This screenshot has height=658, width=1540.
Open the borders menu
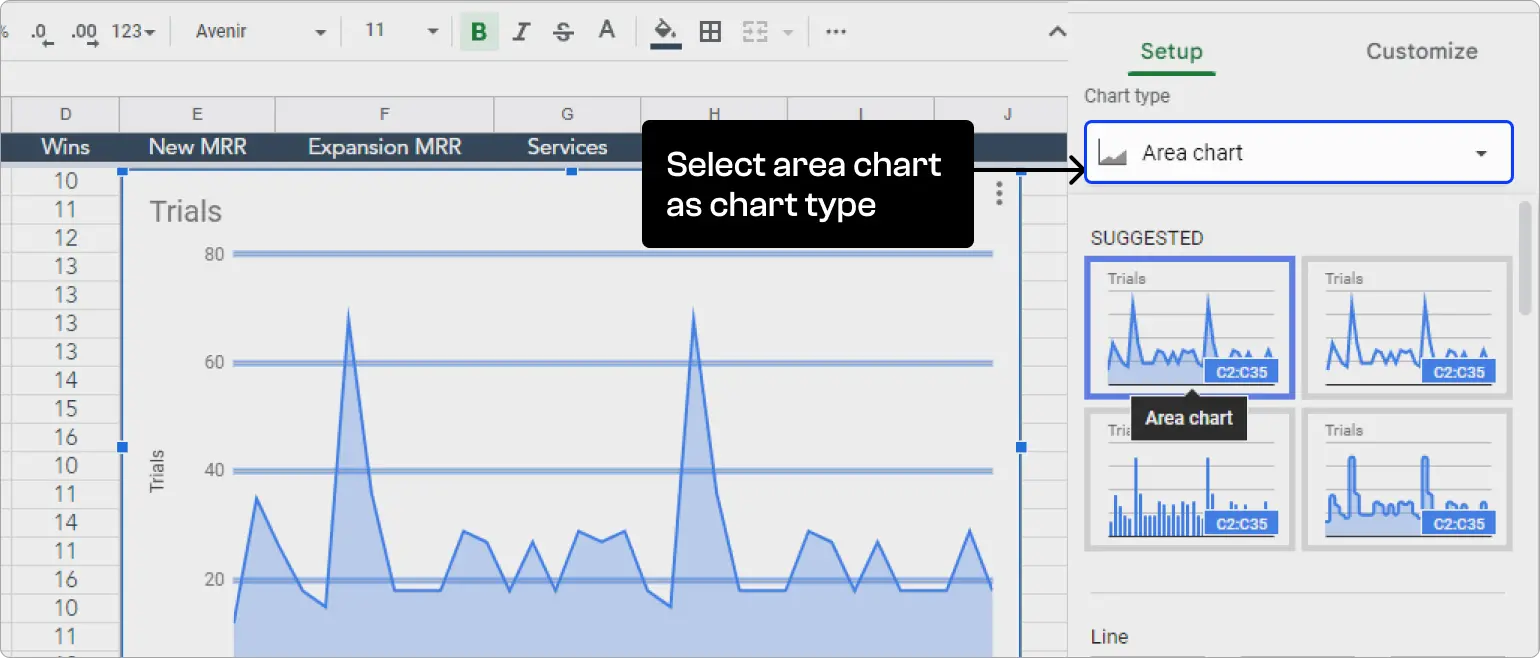coord(710,31)
